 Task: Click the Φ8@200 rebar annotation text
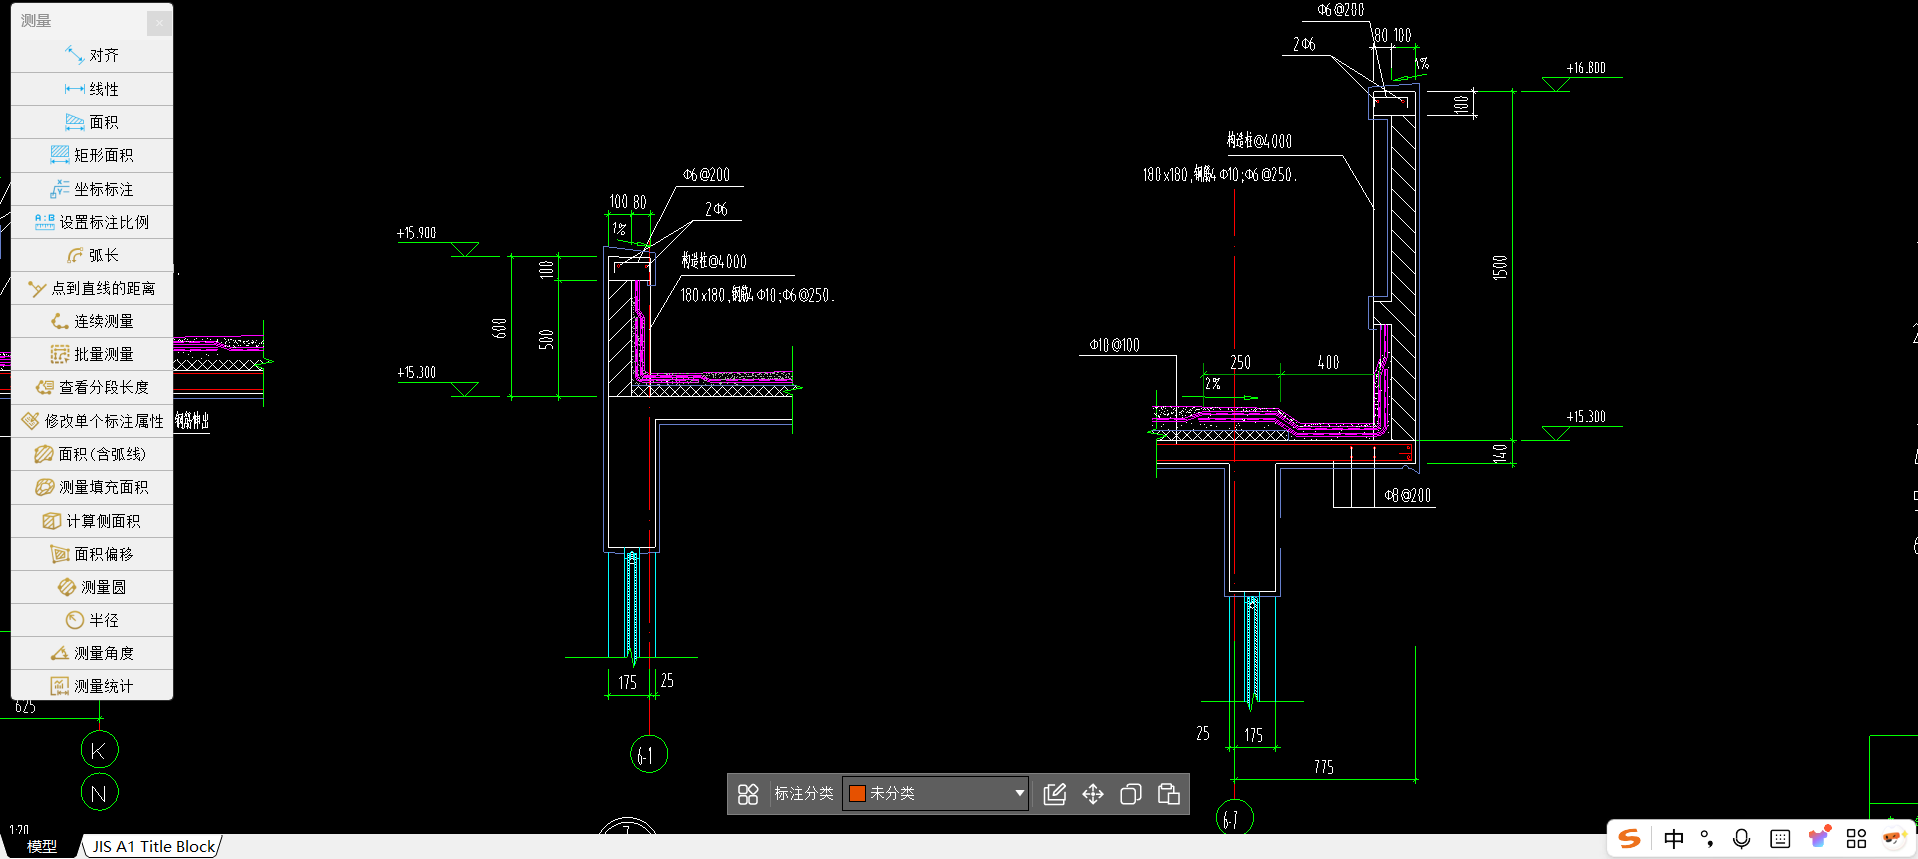[x=1408, y=495]
